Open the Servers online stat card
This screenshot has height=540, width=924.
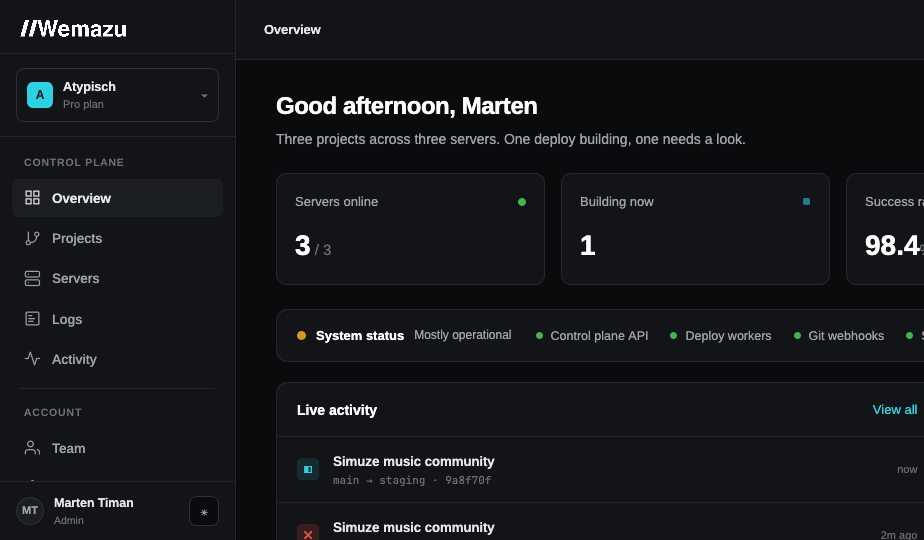[410, 229]
